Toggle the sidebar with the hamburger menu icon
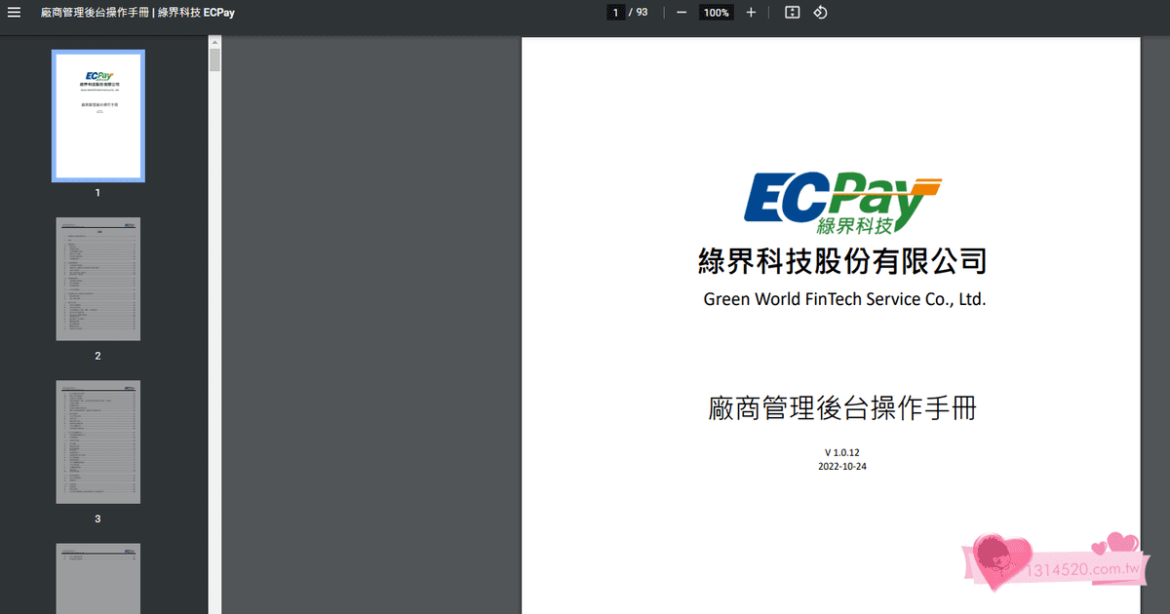The height and width of the screenshot is (614, 1170). (x=14, y=13)
